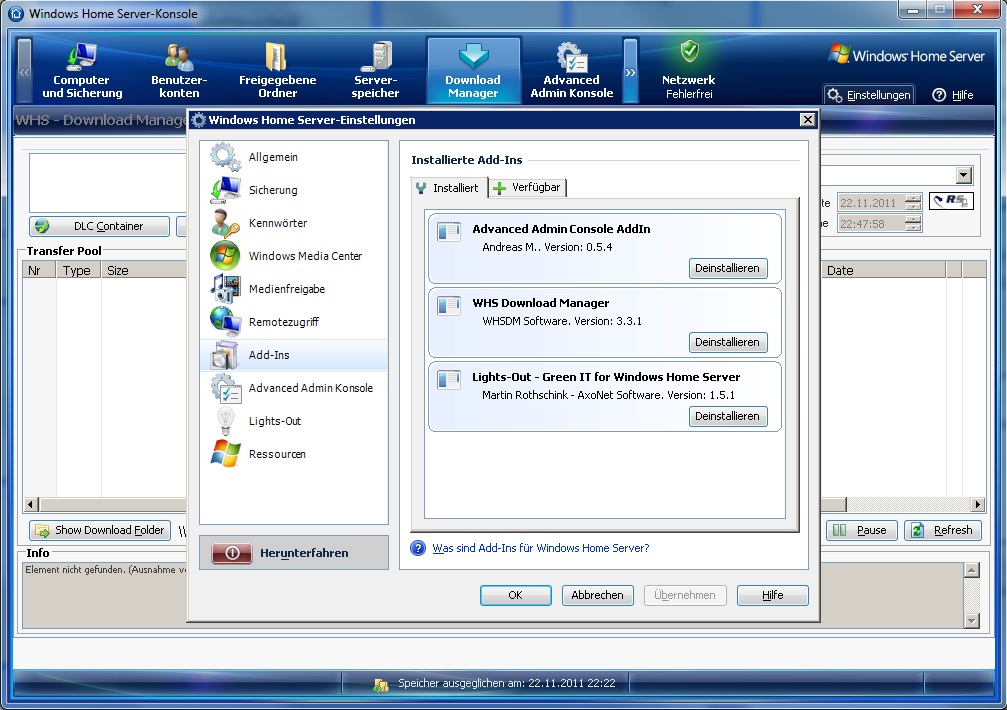1007x710 pixels.
Task: Click Windows Home Server logo
Action: [906, 55]
